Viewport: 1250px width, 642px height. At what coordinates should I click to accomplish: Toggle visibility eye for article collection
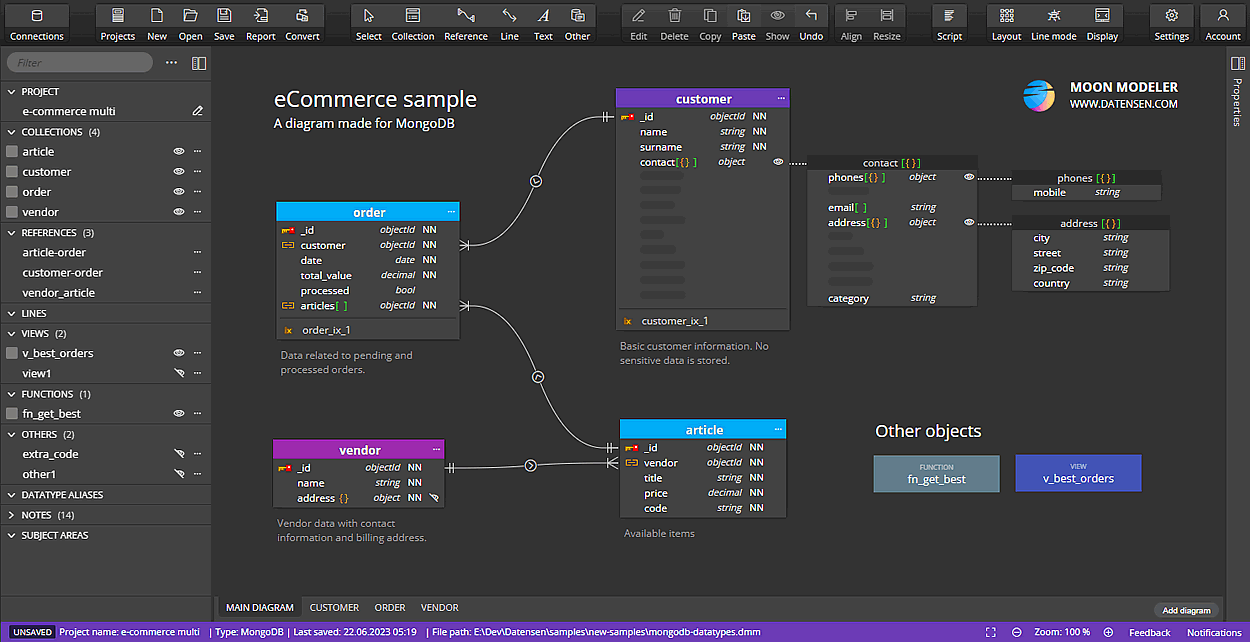tap(179, 152)
